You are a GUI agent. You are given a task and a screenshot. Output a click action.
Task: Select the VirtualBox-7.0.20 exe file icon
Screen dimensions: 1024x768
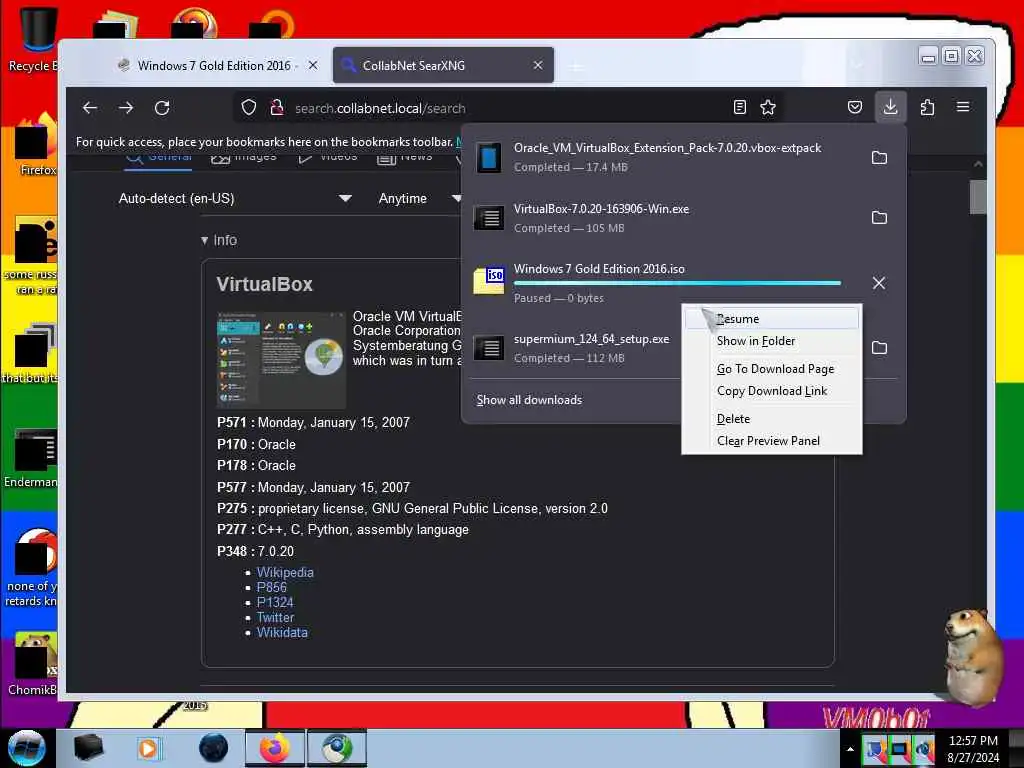coord(488,217)
